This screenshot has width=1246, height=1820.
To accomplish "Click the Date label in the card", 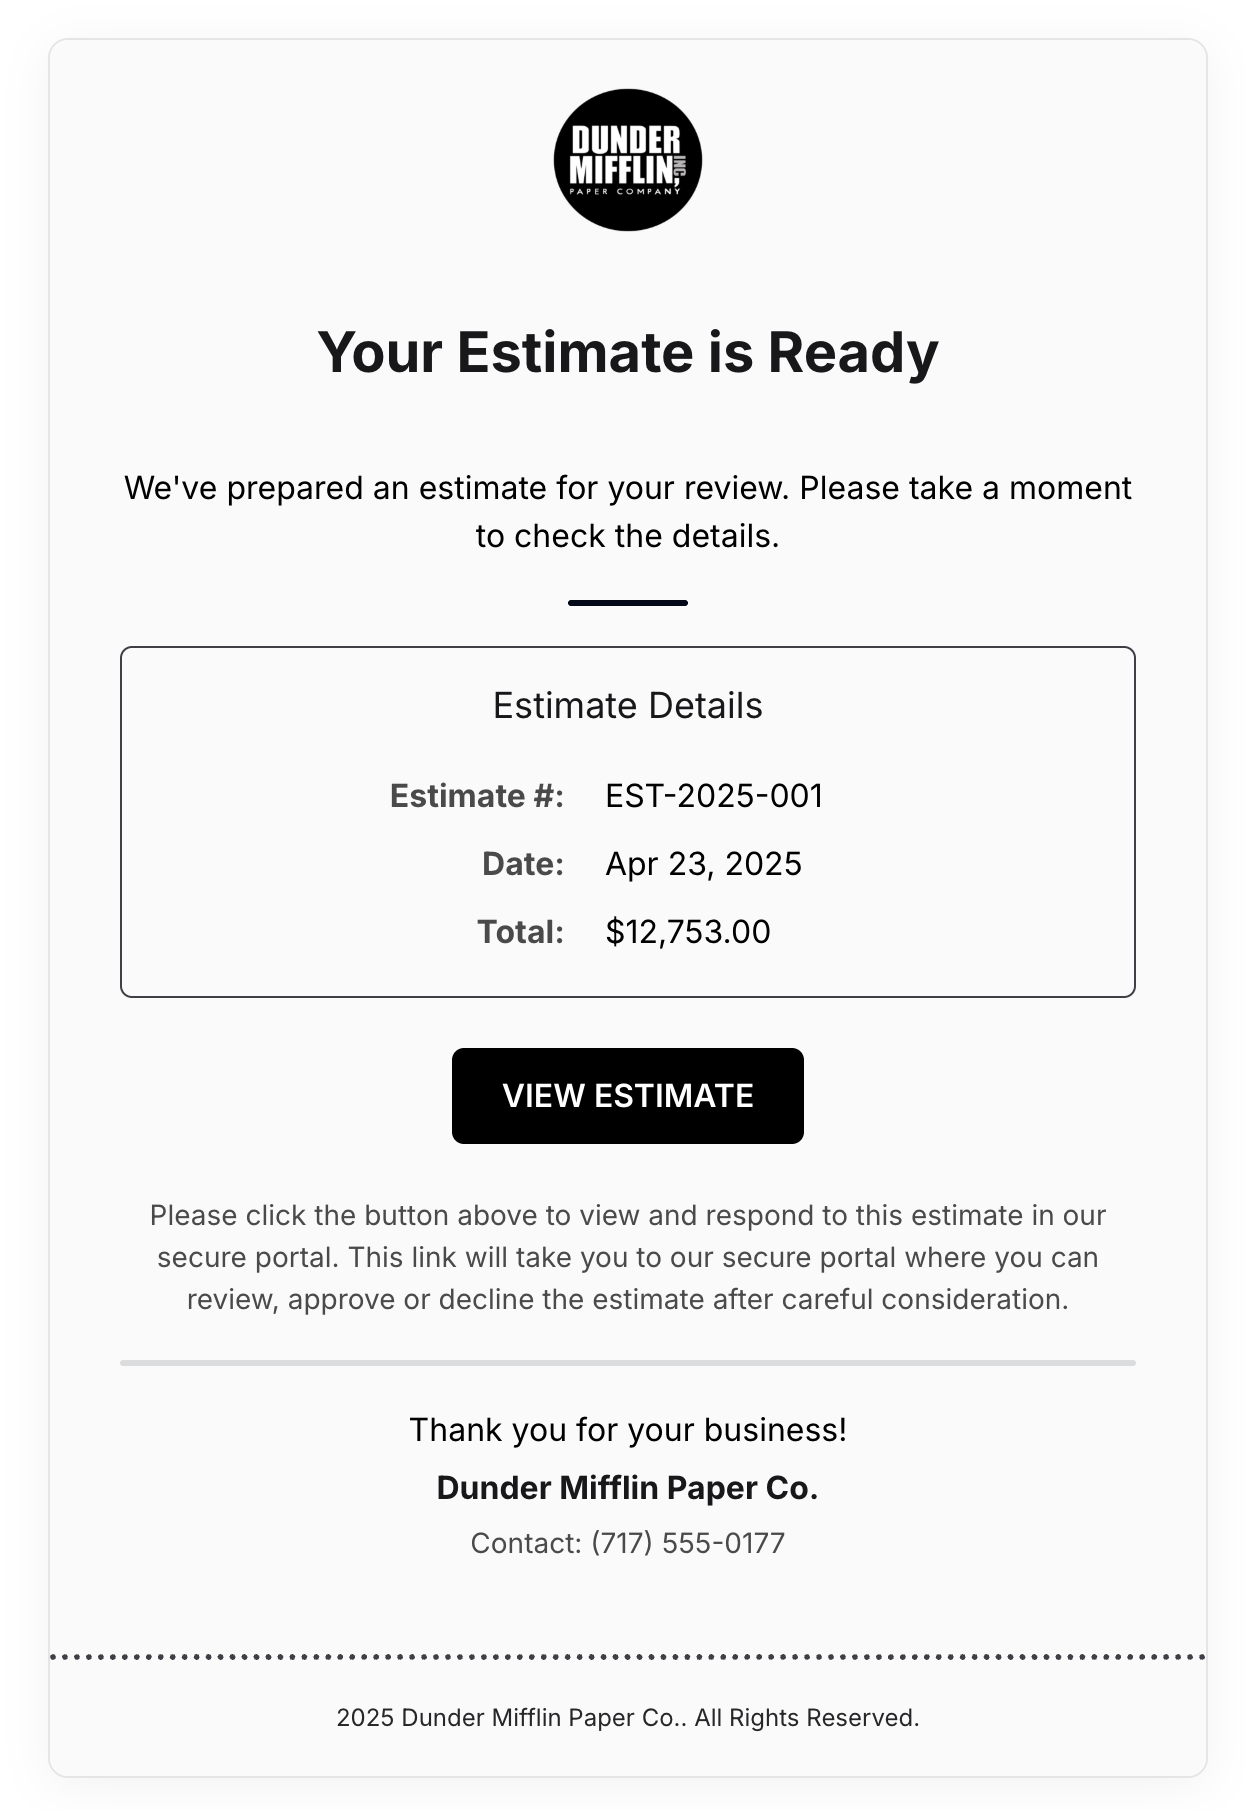I will point(522,864).
